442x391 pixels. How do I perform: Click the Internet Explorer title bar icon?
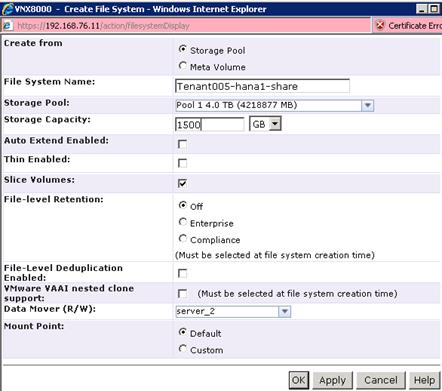pos(7,9)
